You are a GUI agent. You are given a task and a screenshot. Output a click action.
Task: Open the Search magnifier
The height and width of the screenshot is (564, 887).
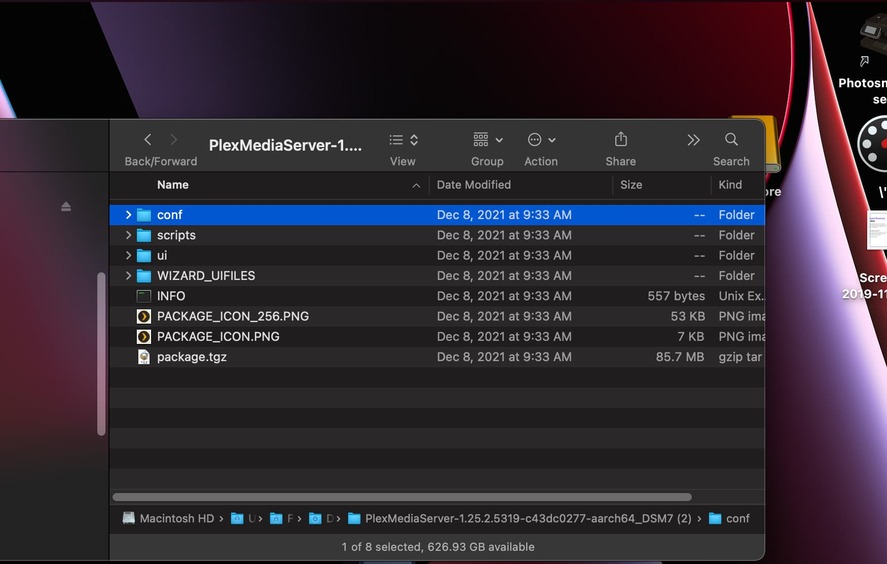pyautogui.click(x=731, y=139)
